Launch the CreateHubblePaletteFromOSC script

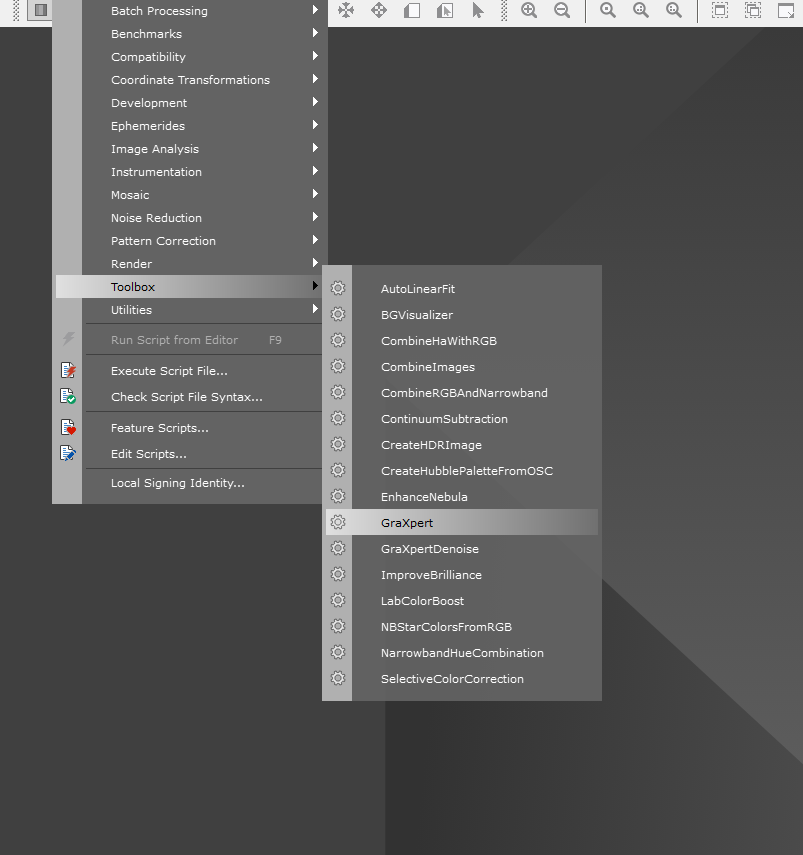click(x=462, y=471)
